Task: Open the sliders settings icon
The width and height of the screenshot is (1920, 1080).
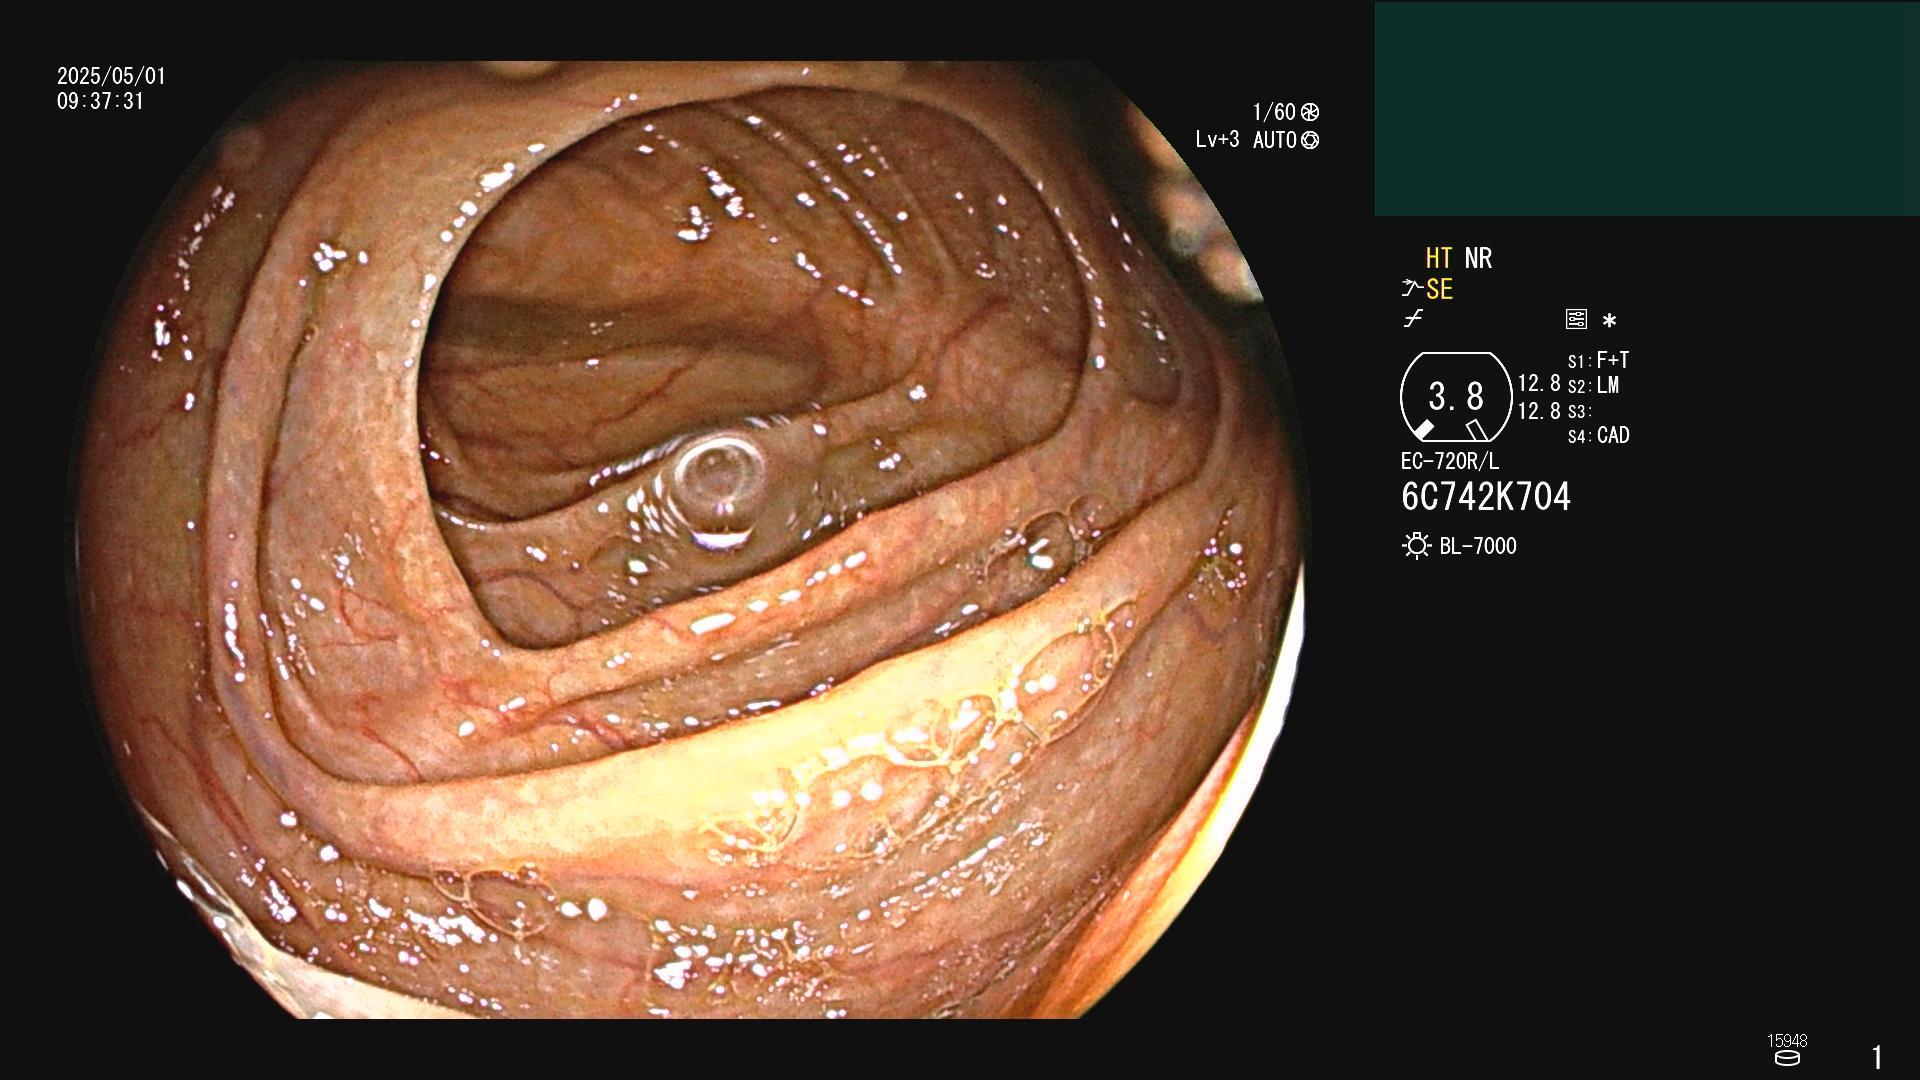Action: (1576, 319)
